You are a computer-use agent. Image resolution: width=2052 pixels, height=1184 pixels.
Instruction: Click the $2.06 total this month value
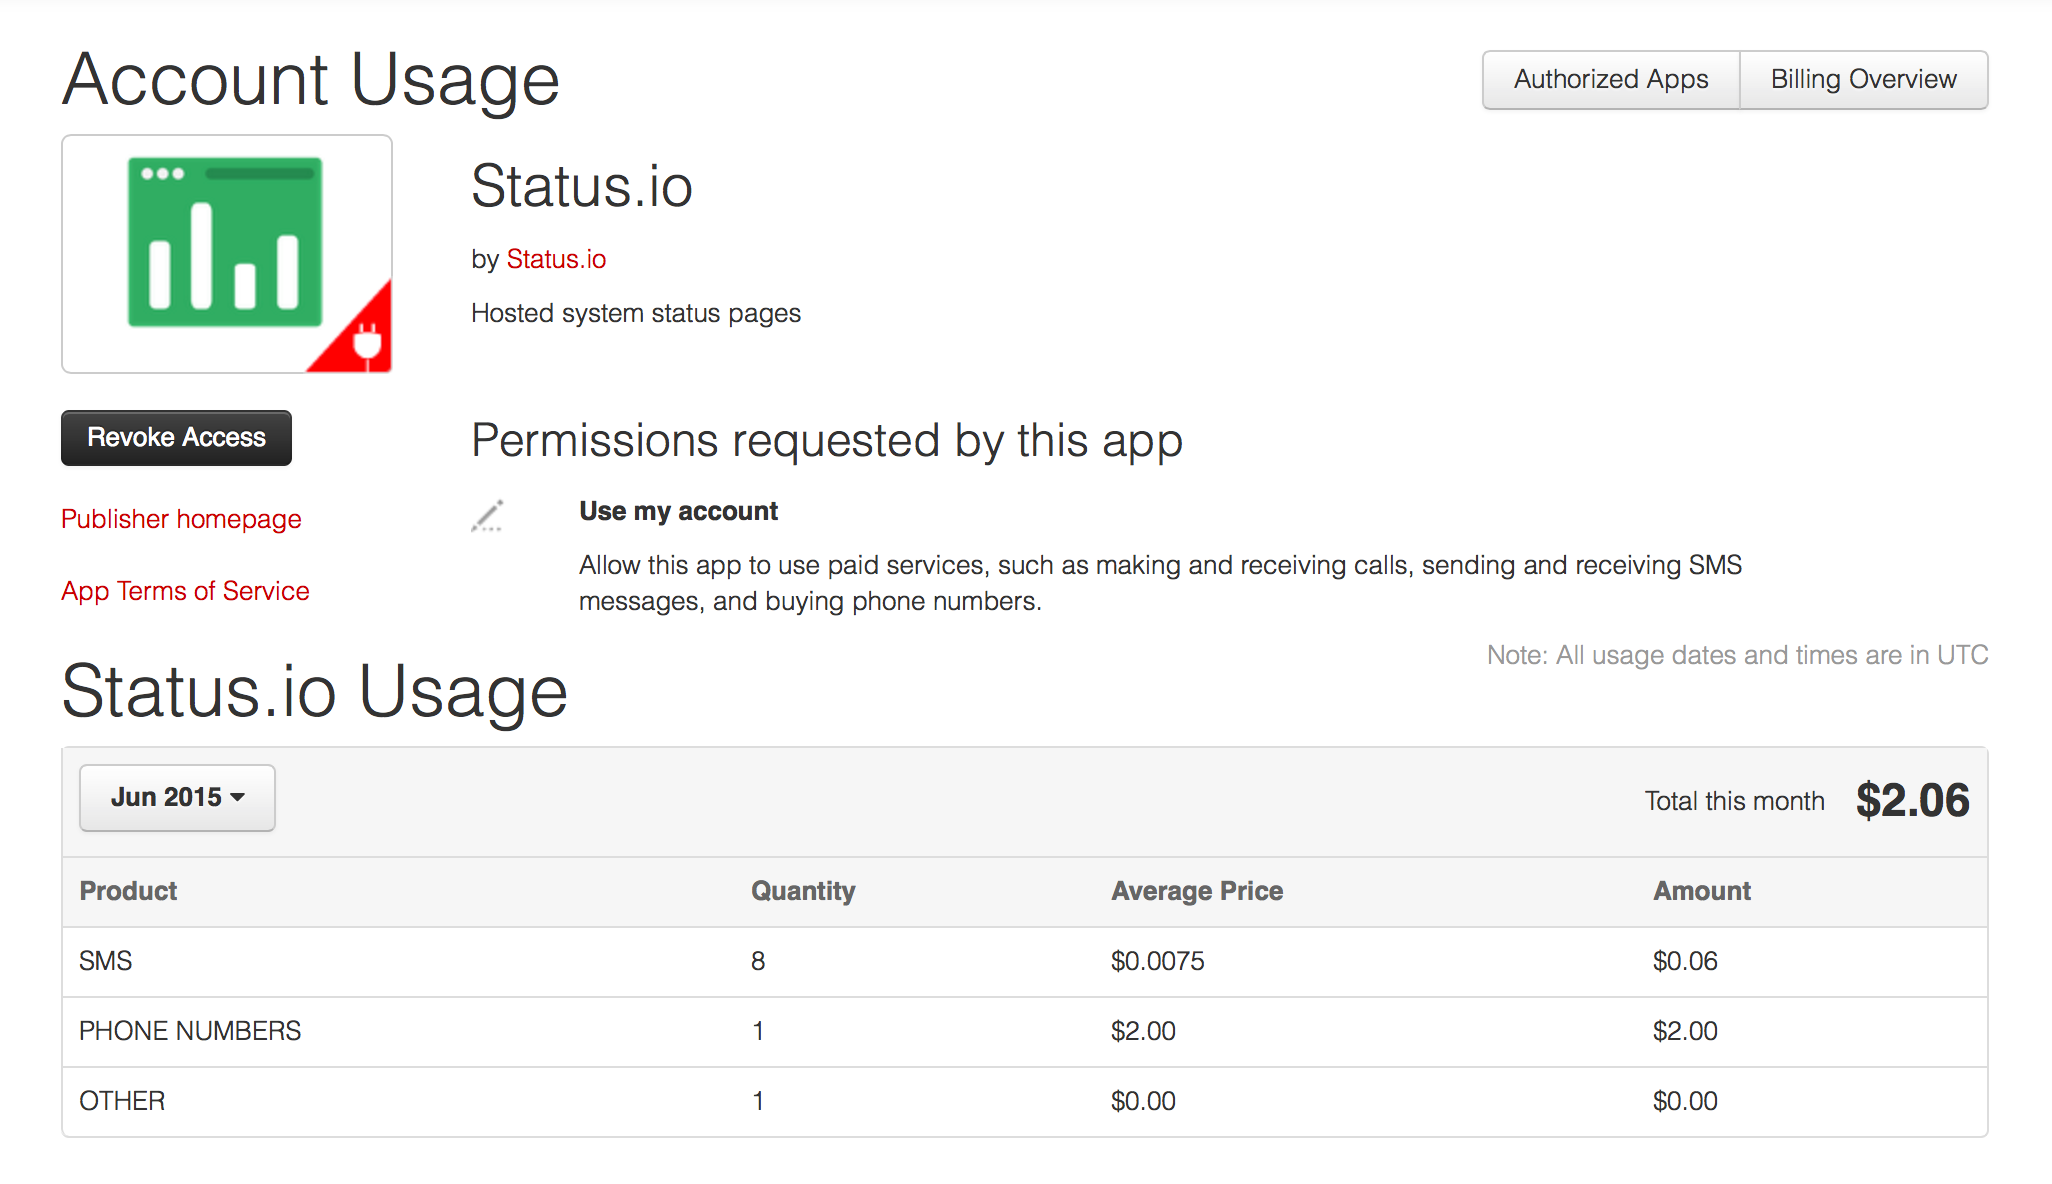coord(1913,800)
